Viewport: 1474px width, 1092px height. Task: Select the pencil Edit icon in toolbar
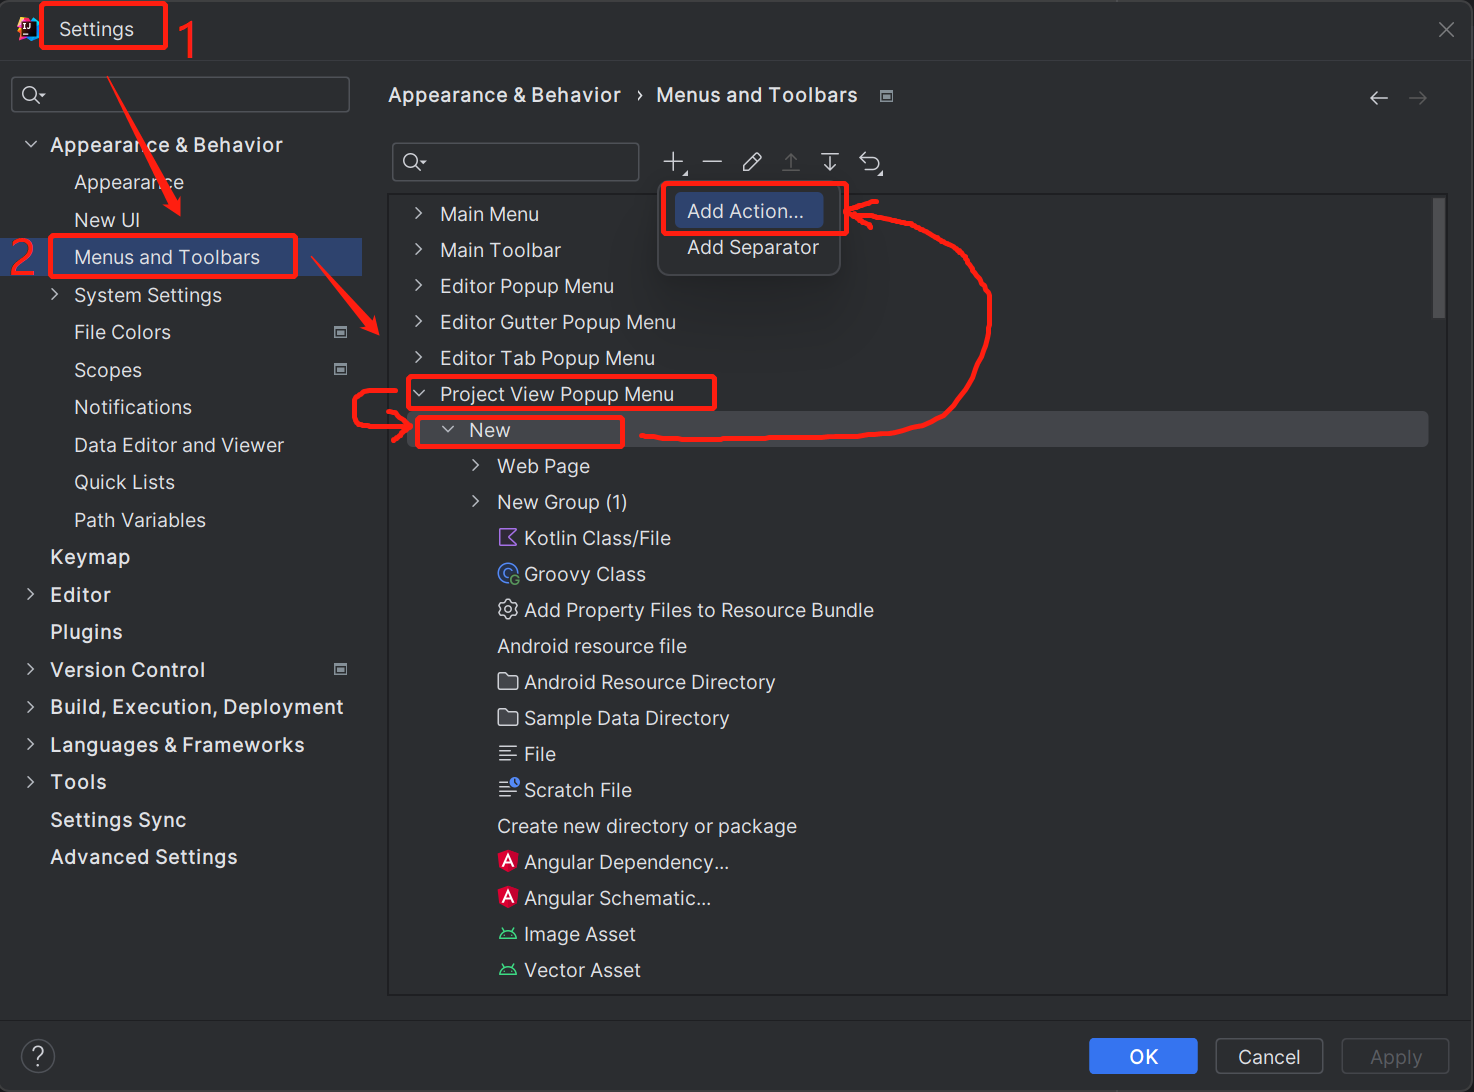click(x=752, y=161)
